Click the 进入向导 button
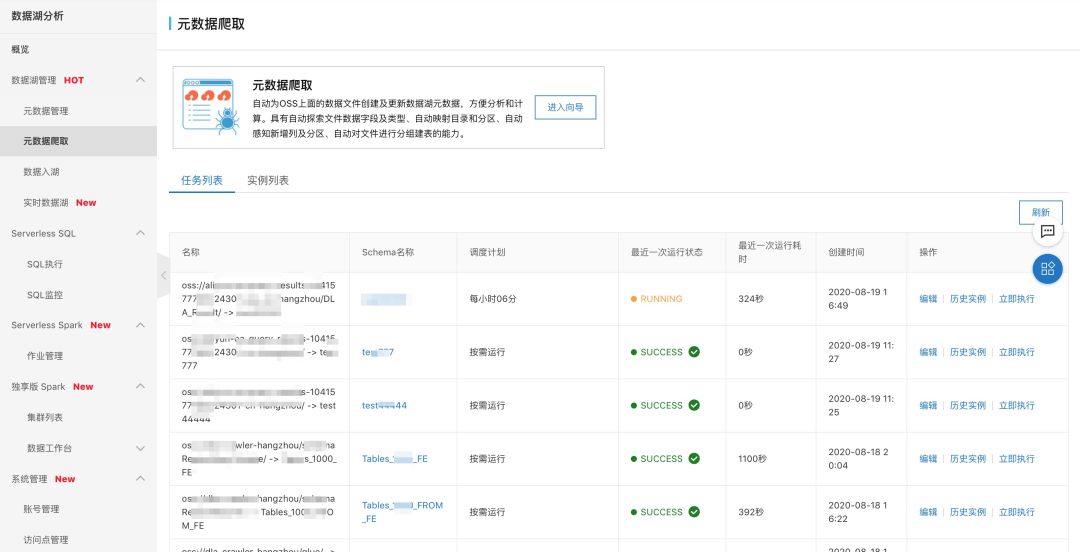 click(565, 107)
